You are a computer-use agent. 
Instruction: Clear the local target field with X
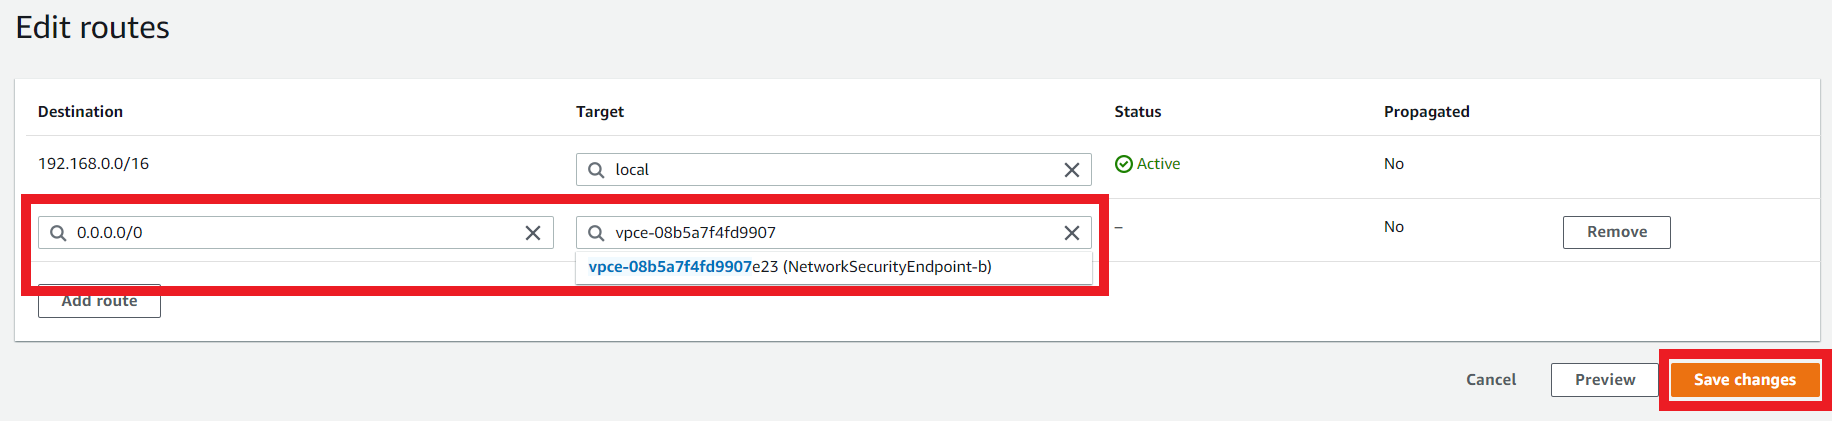1071,170
